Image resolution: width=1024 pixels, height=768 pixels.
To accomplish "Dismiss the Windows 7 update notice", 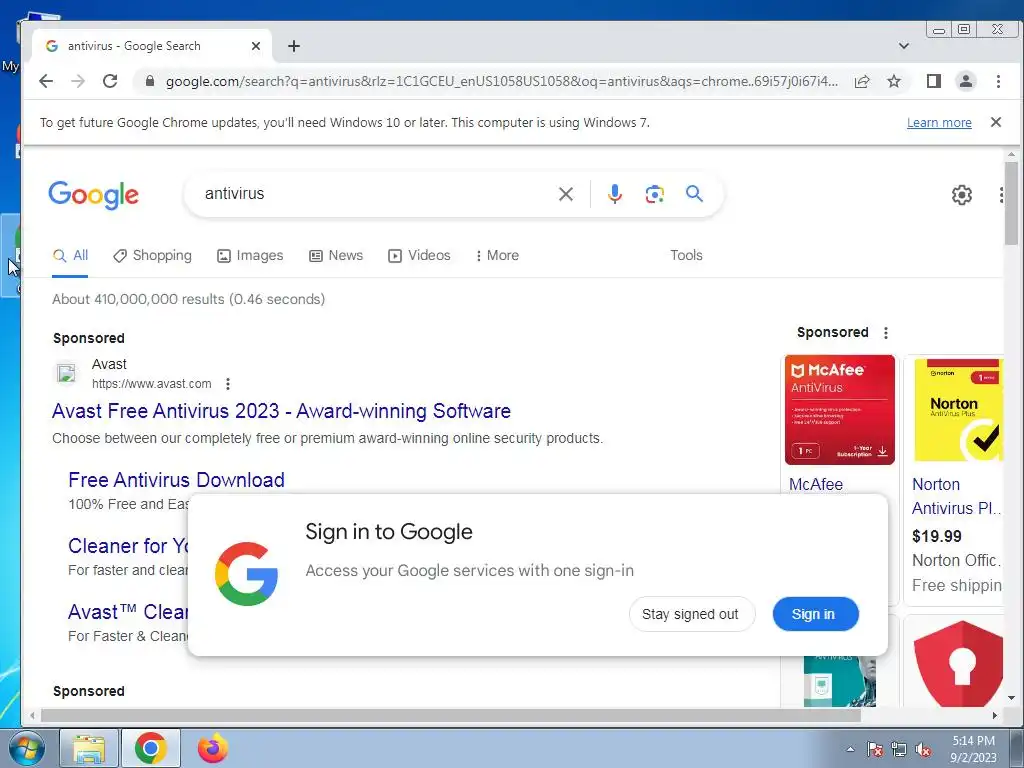I will (996, 122).
